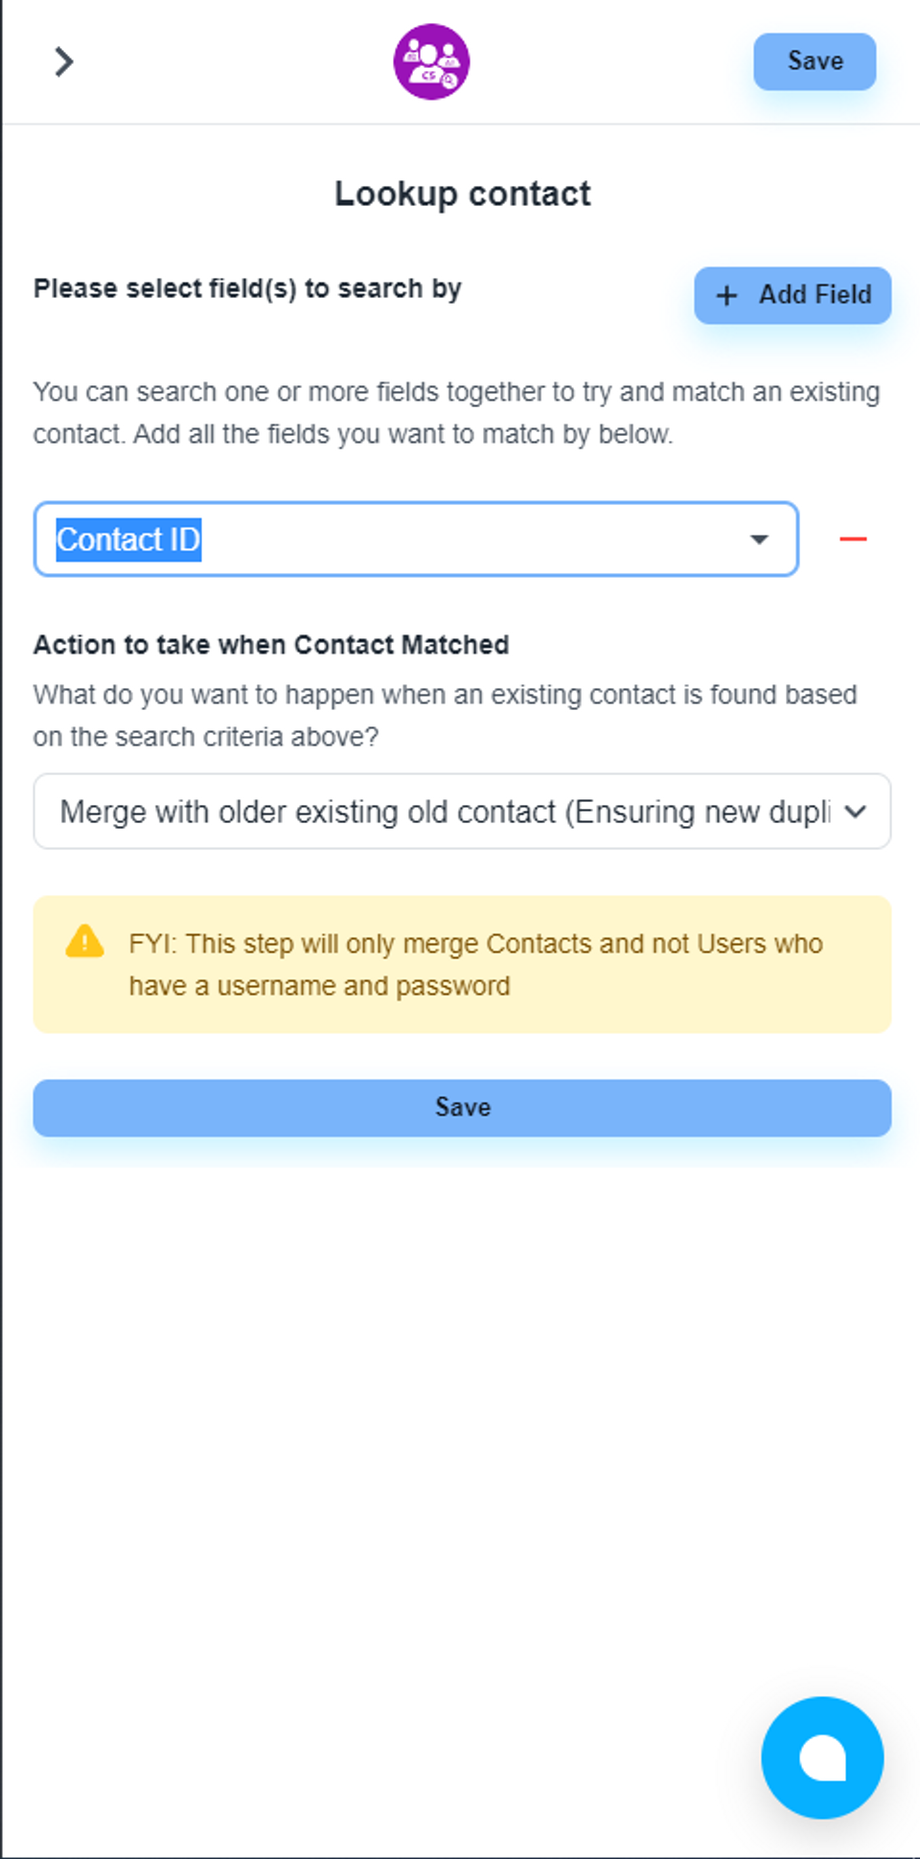920x1859 pixels.
Task: Click the chevron on the matched action dropdown
Action: [855, 812]
